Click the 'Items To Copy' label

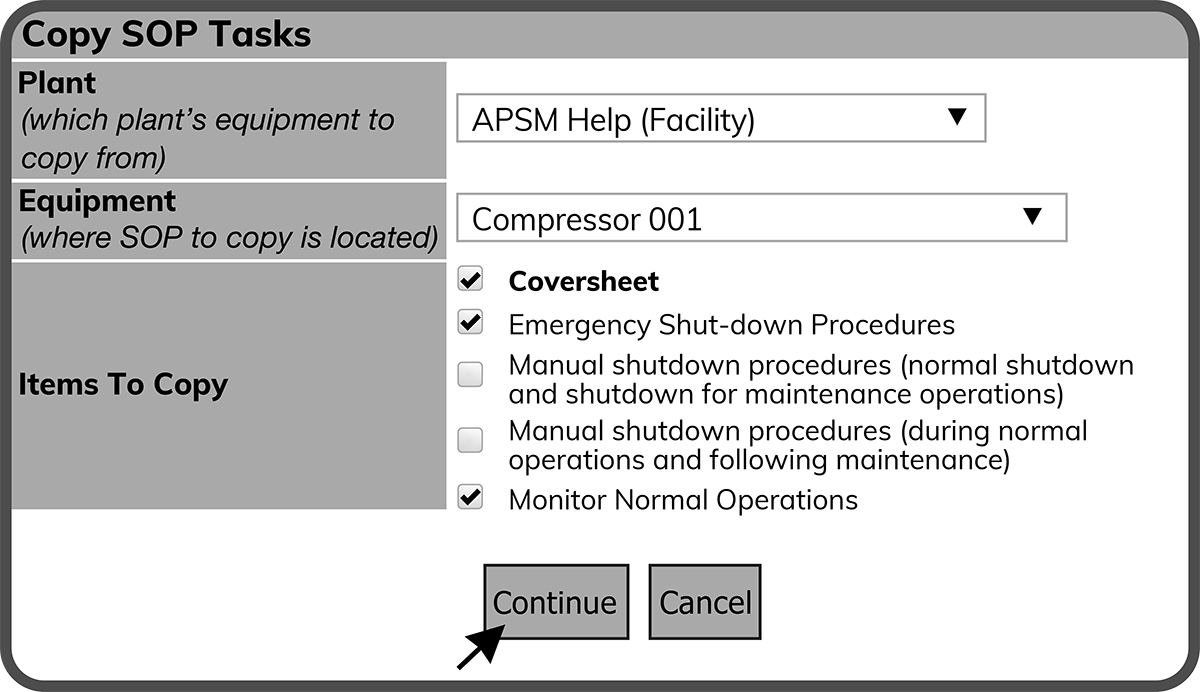point(123,385)
